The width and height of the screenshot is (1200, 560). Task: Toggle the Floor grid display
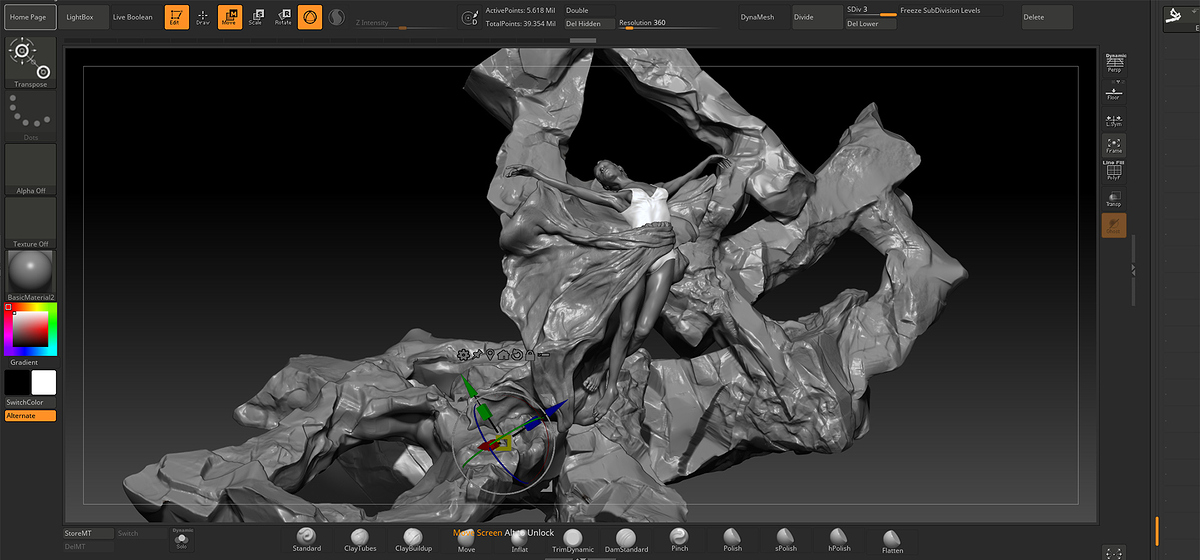coord(1113,92)
